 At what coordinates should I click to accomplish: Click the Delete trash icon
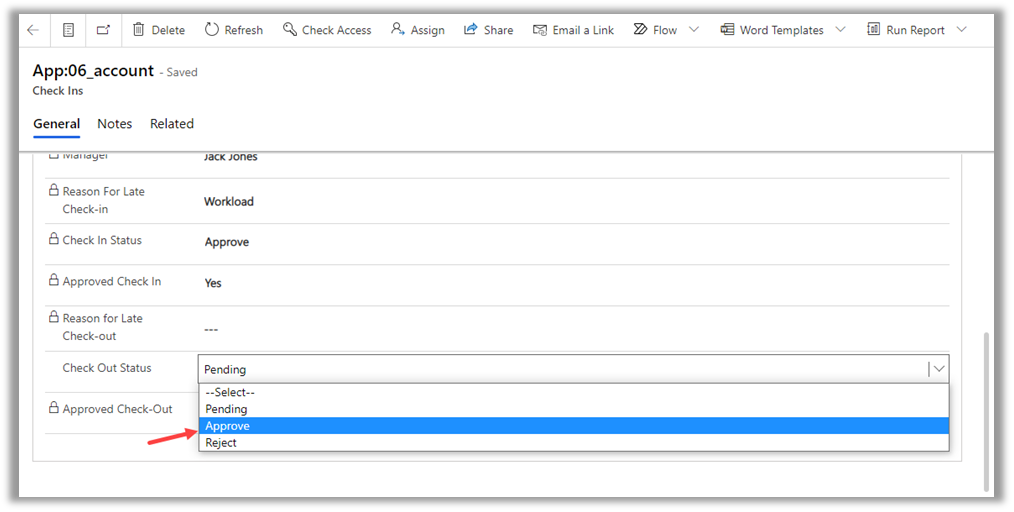tap(139, 30)
